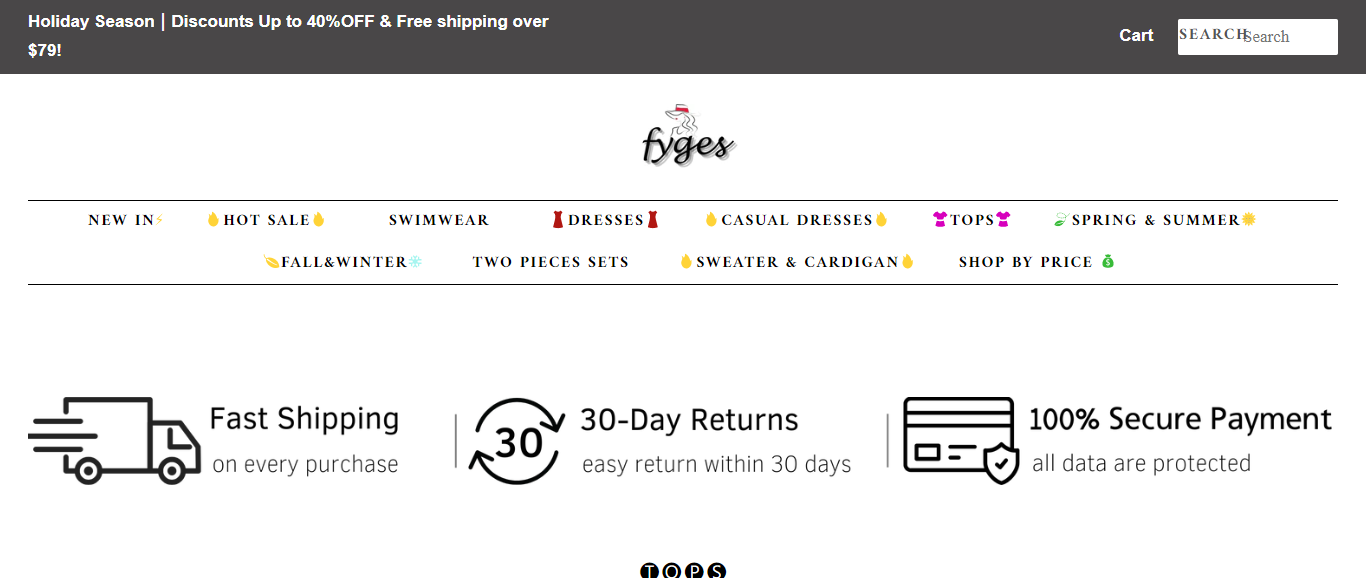This screenshot has width=1366, height=578.
Task: Click the secure payment card icon
Action: [x=960, y=440]
